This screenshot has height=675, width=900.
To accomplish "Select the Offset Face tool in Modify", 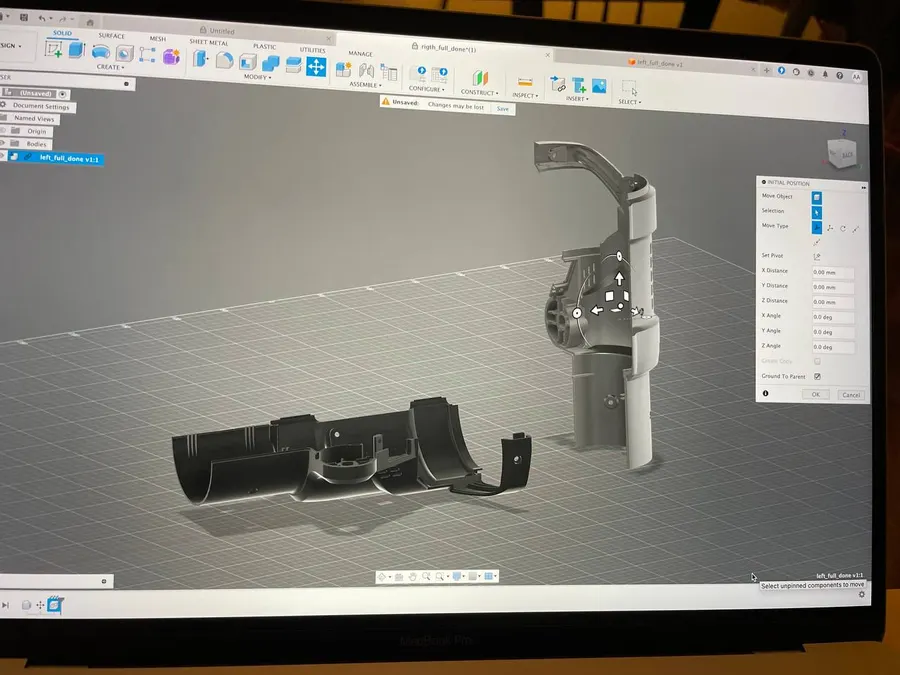I will [x=293, y=65].
